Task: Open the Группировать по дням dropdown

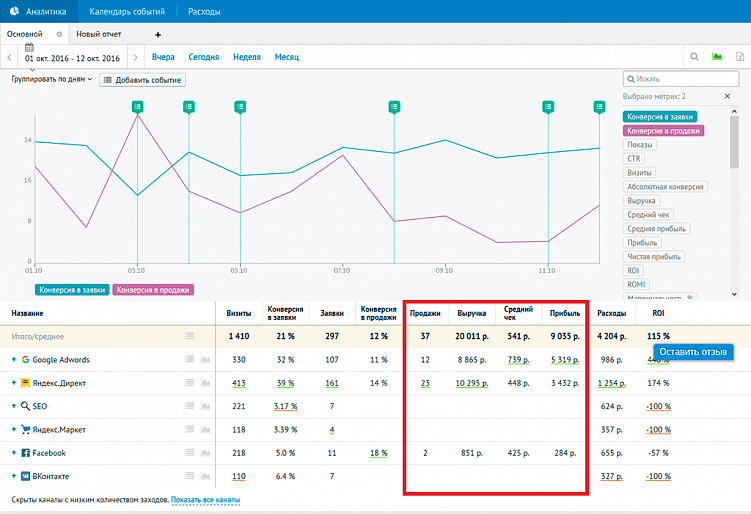Action: [x=52, y=79]
